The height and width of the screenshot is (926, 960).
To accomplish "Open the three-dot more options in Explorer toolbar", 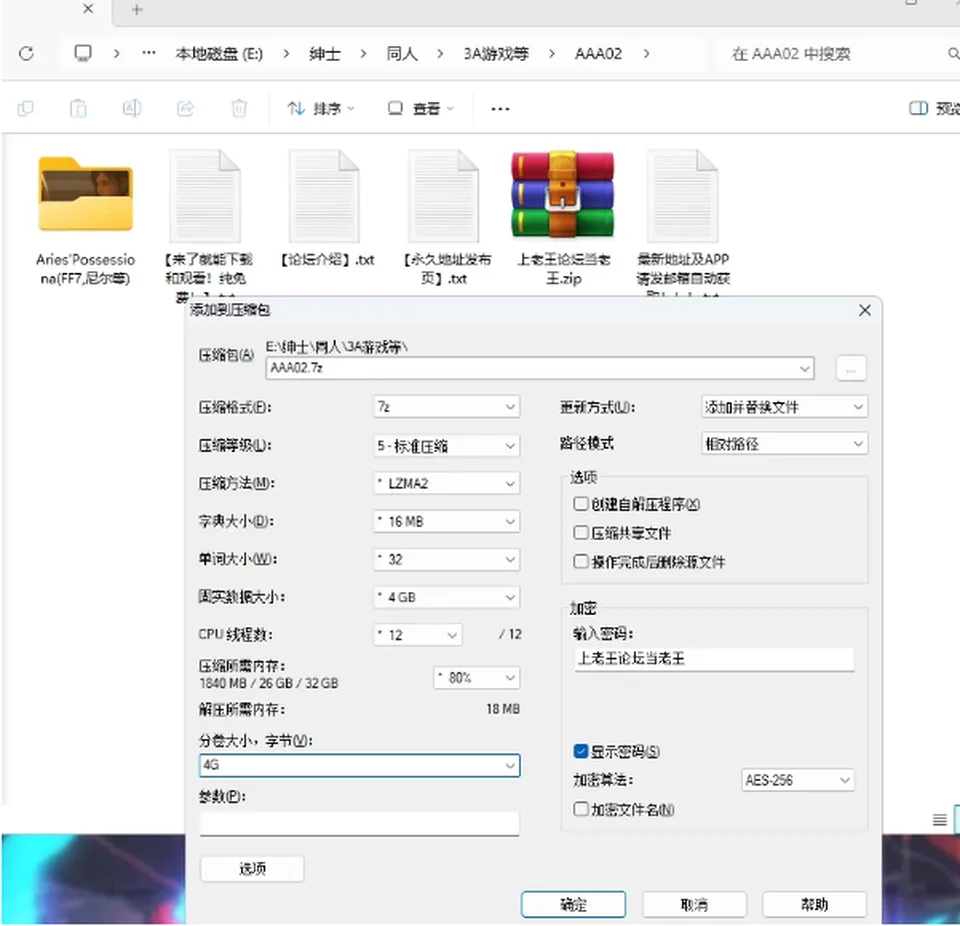I will pos(500,109).
